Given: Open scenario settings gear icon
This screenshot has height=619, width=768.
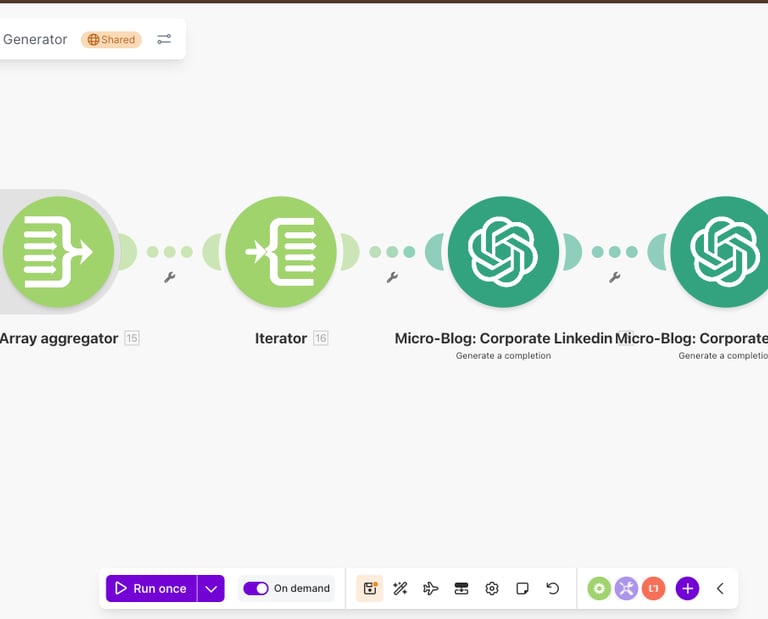Looking at the screenshot, I should (492, 588).
